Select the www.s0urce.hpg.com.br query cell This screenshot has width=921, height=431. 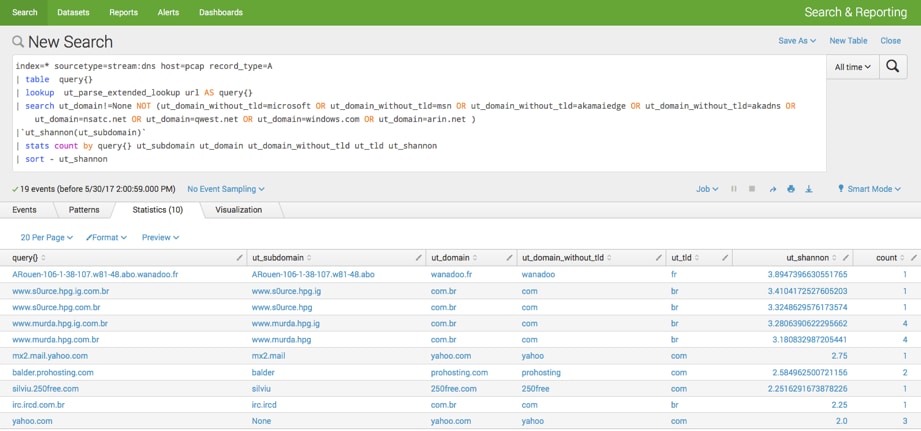(x=56, y=307)
